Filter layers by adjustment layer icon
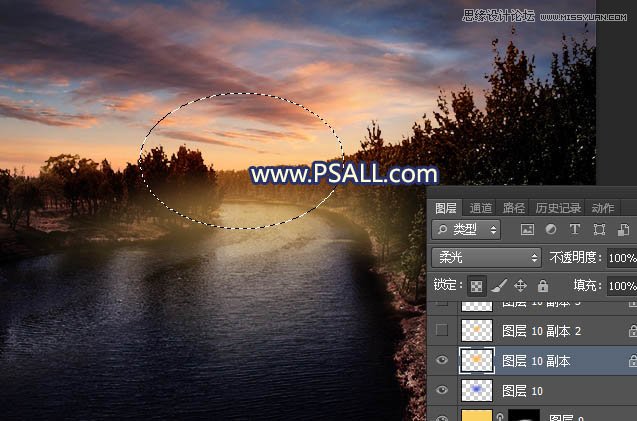Viewport: 637px width, 421px height. pos(551,230)
